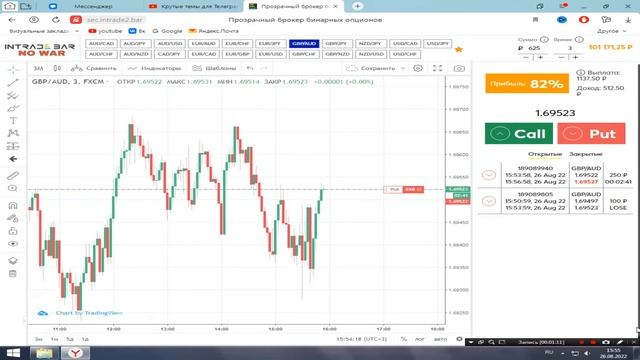The width and height of the screenshot is (640, 360).
Task: Toggle magnet mode in drawing toolbar
Action: pos(13,205)
